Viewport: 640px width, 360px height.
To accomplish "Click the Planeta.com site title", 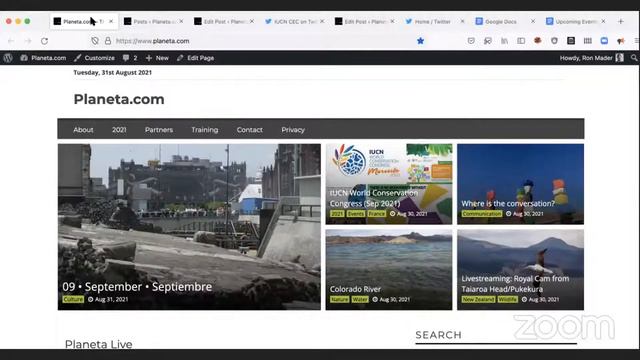I will click(119, 99).
